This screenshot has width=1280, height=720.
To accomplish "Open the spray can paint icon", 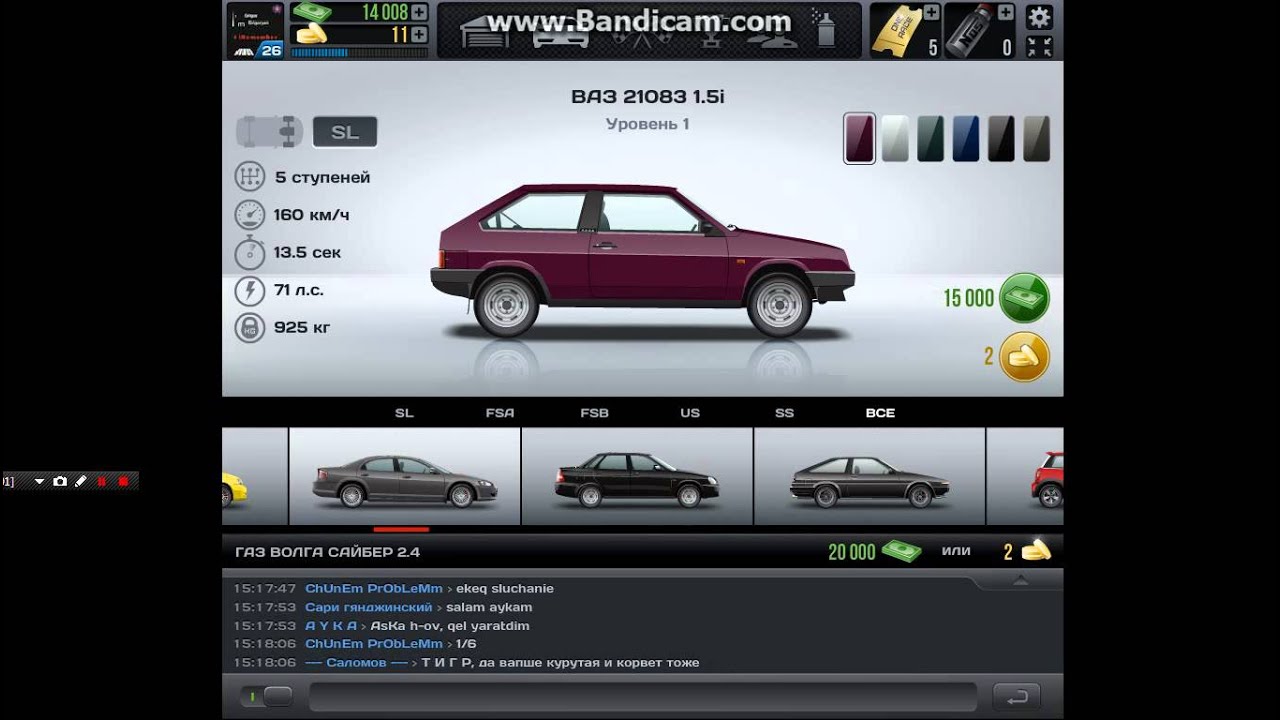I will (826, 32).
